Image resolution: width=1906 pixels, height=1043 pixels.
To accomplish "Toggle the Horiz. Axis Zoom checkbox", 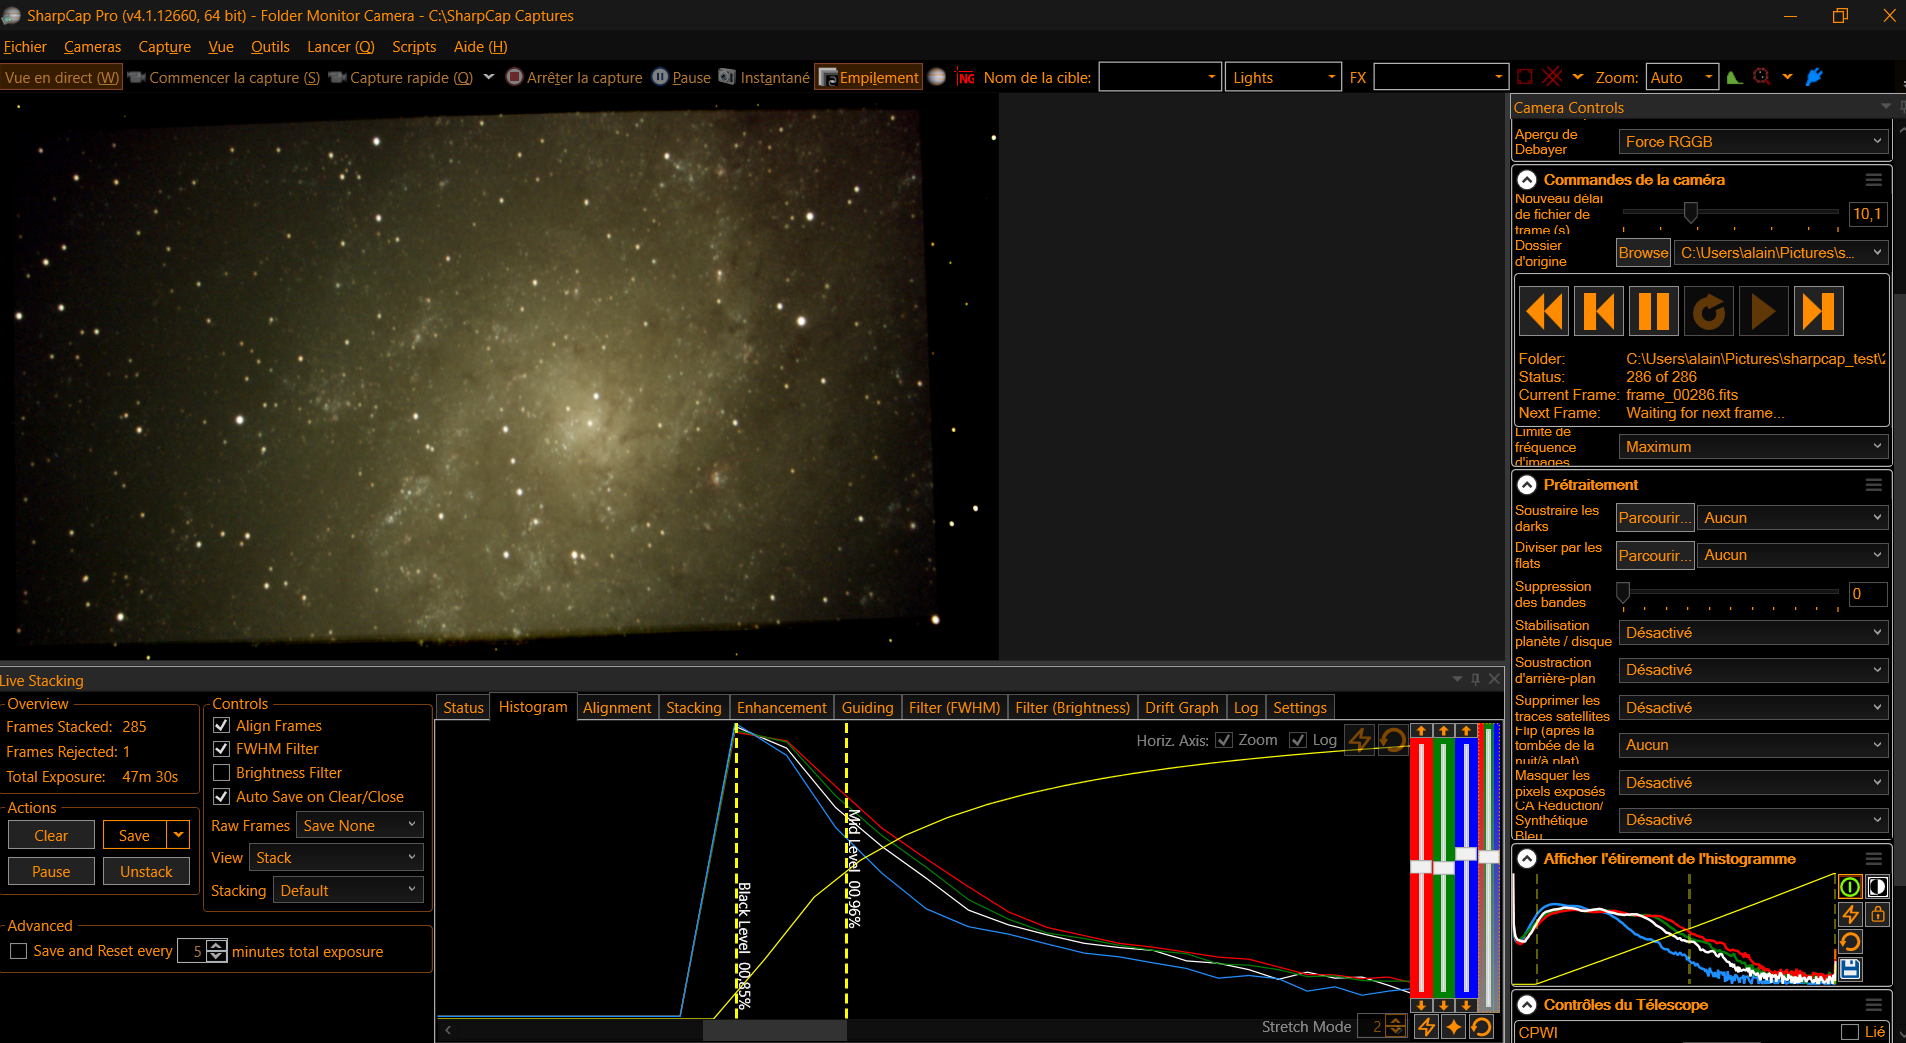I will pyautogui.click(x=1224, y=740).
